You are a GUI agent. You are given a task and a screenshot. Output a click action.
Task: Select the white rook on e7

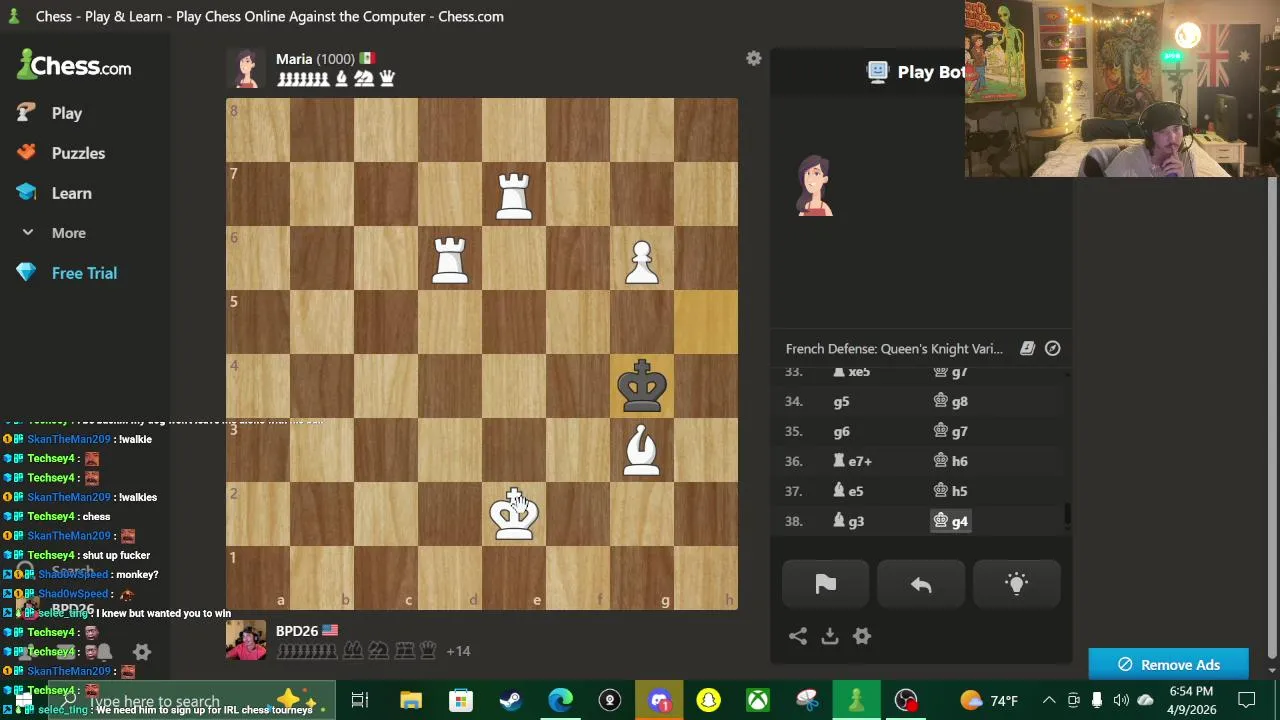[x=514, y=194]
